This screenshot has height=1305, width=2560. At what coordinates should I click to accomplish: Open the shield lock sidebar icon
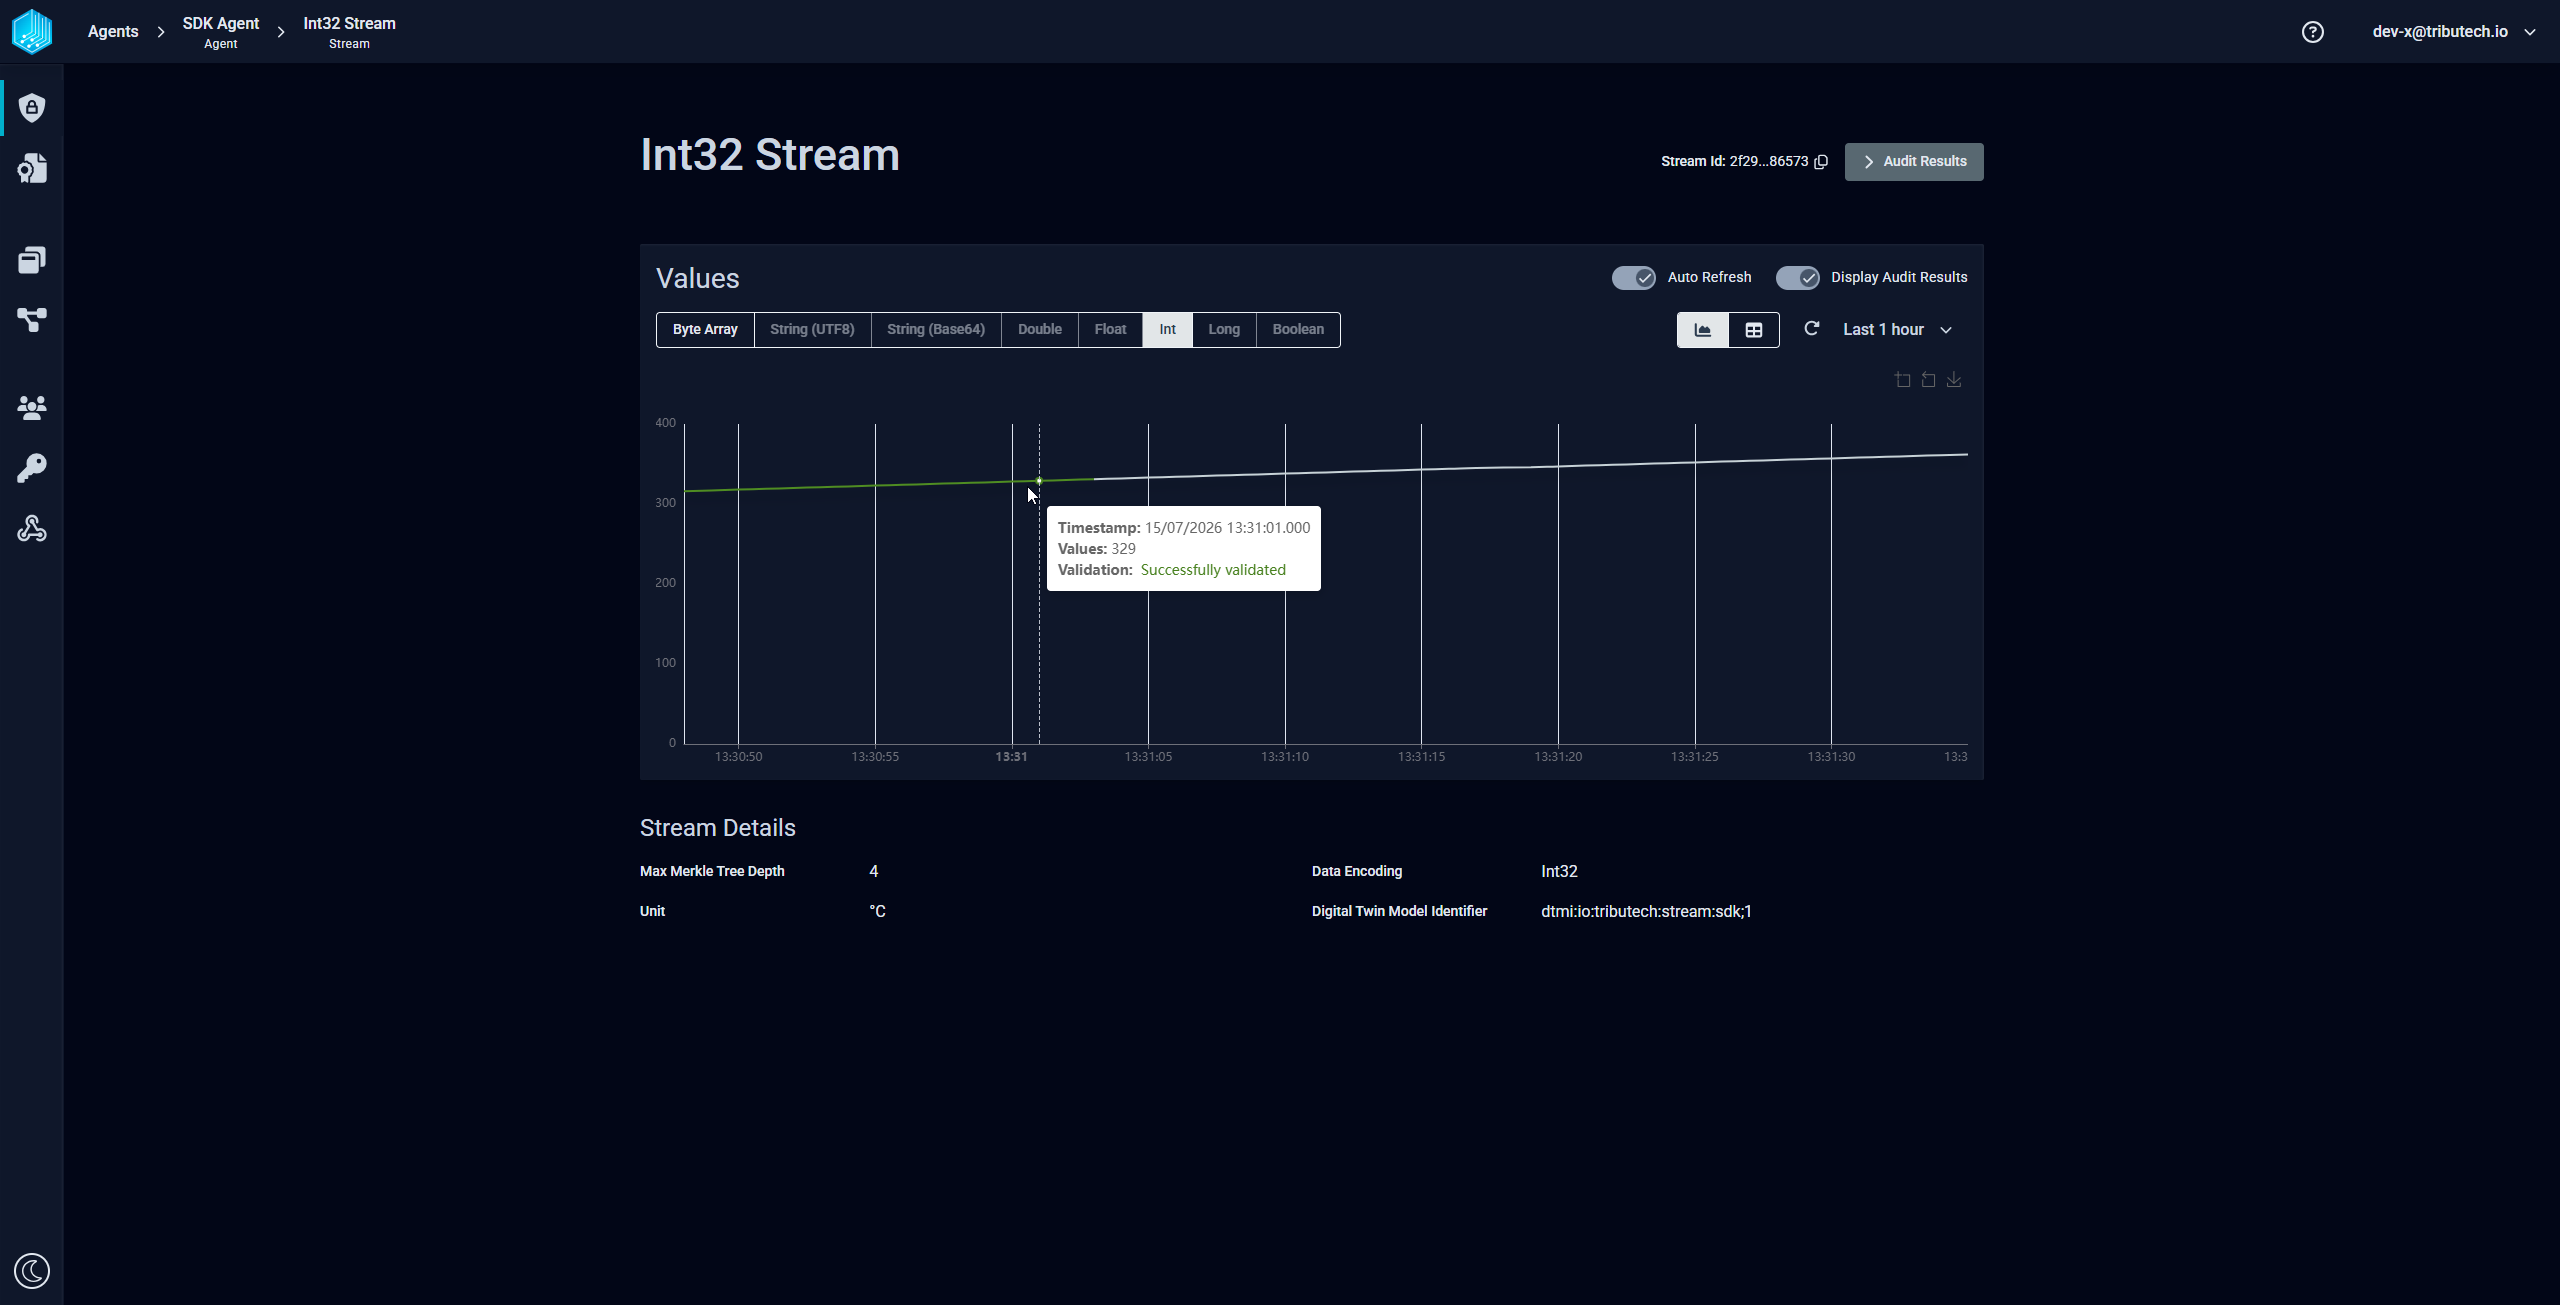point(32,107)
